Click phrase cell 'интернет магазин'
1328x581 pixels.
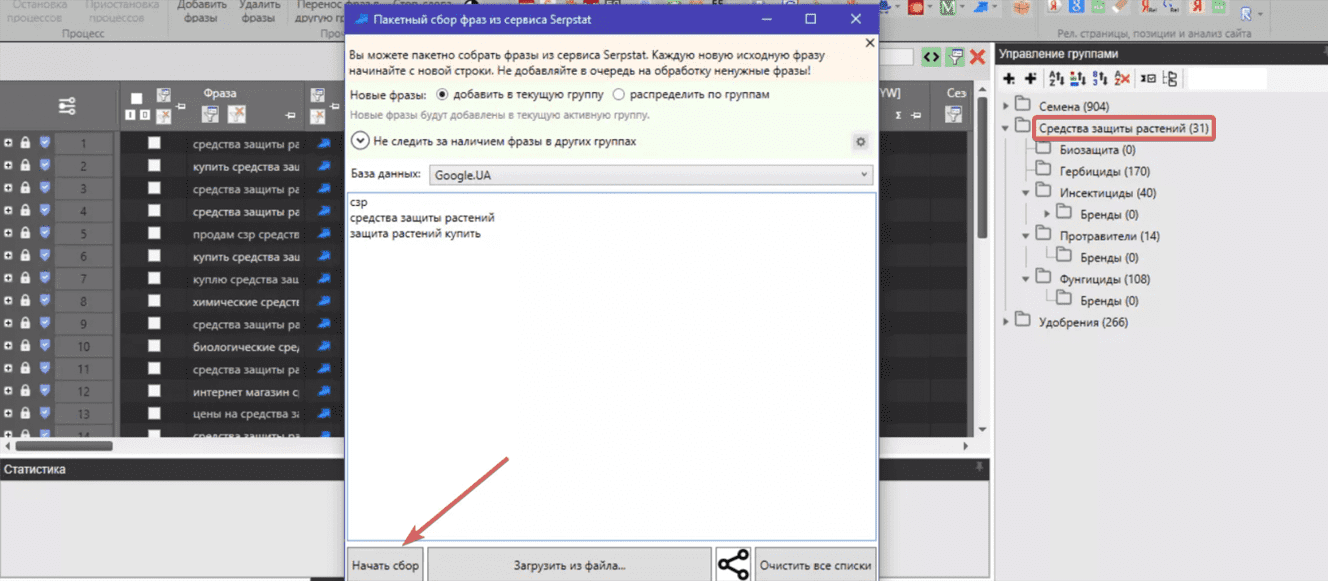246,391
